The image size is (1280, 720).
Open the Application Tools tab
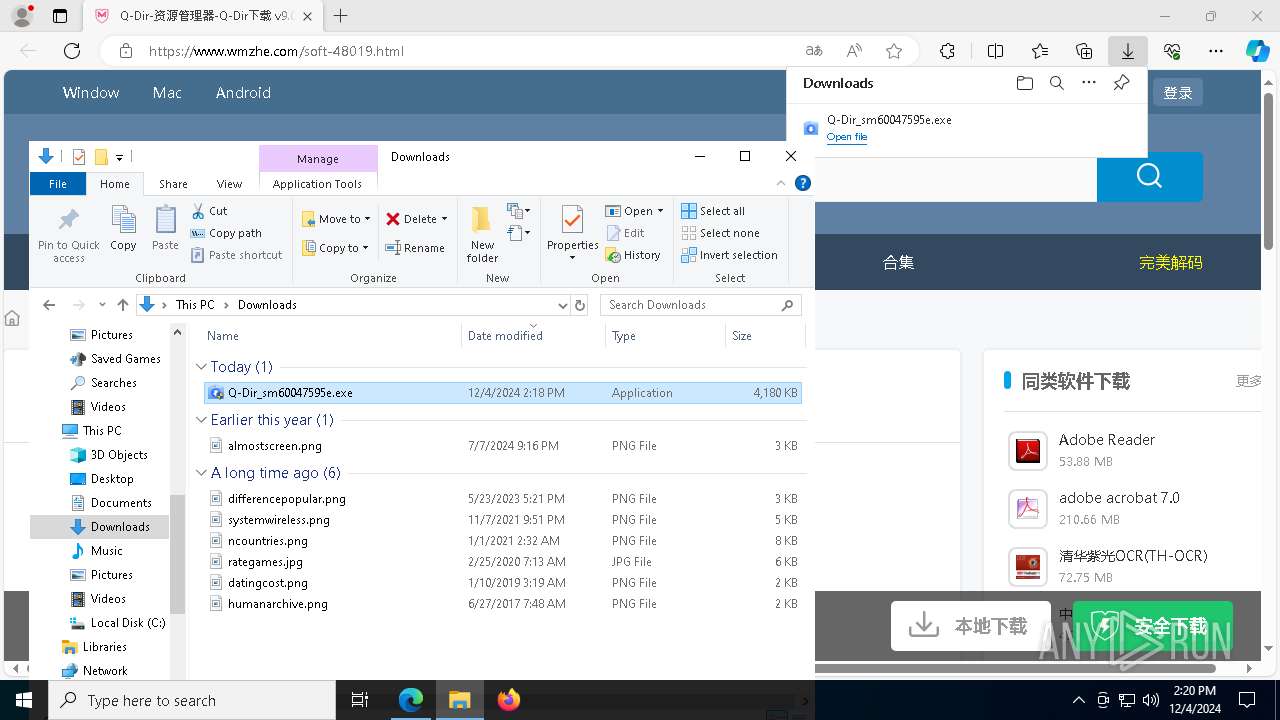(317, 184)
